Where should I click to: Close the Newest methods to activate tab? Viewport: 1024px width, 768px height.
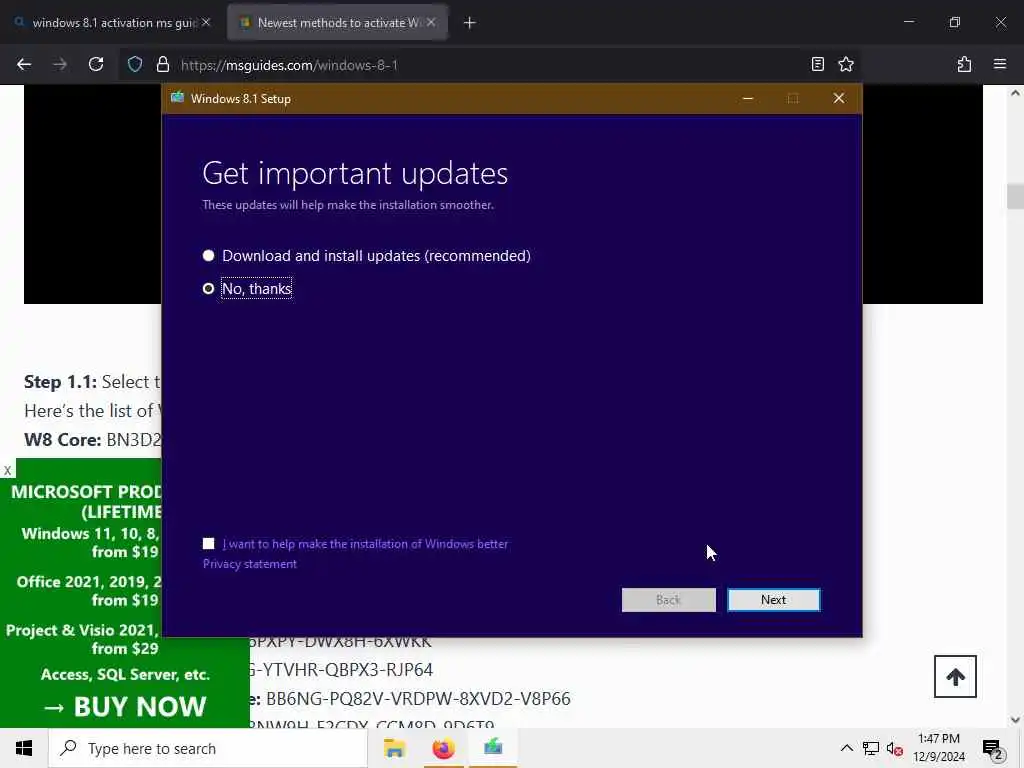click(431, 22)
